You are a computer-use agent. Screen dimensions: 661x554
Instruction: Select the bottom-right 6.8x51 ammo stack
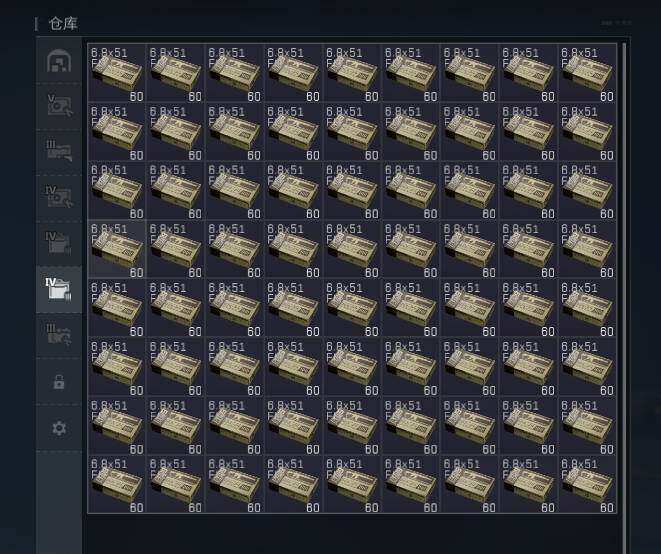click(587, 484)
